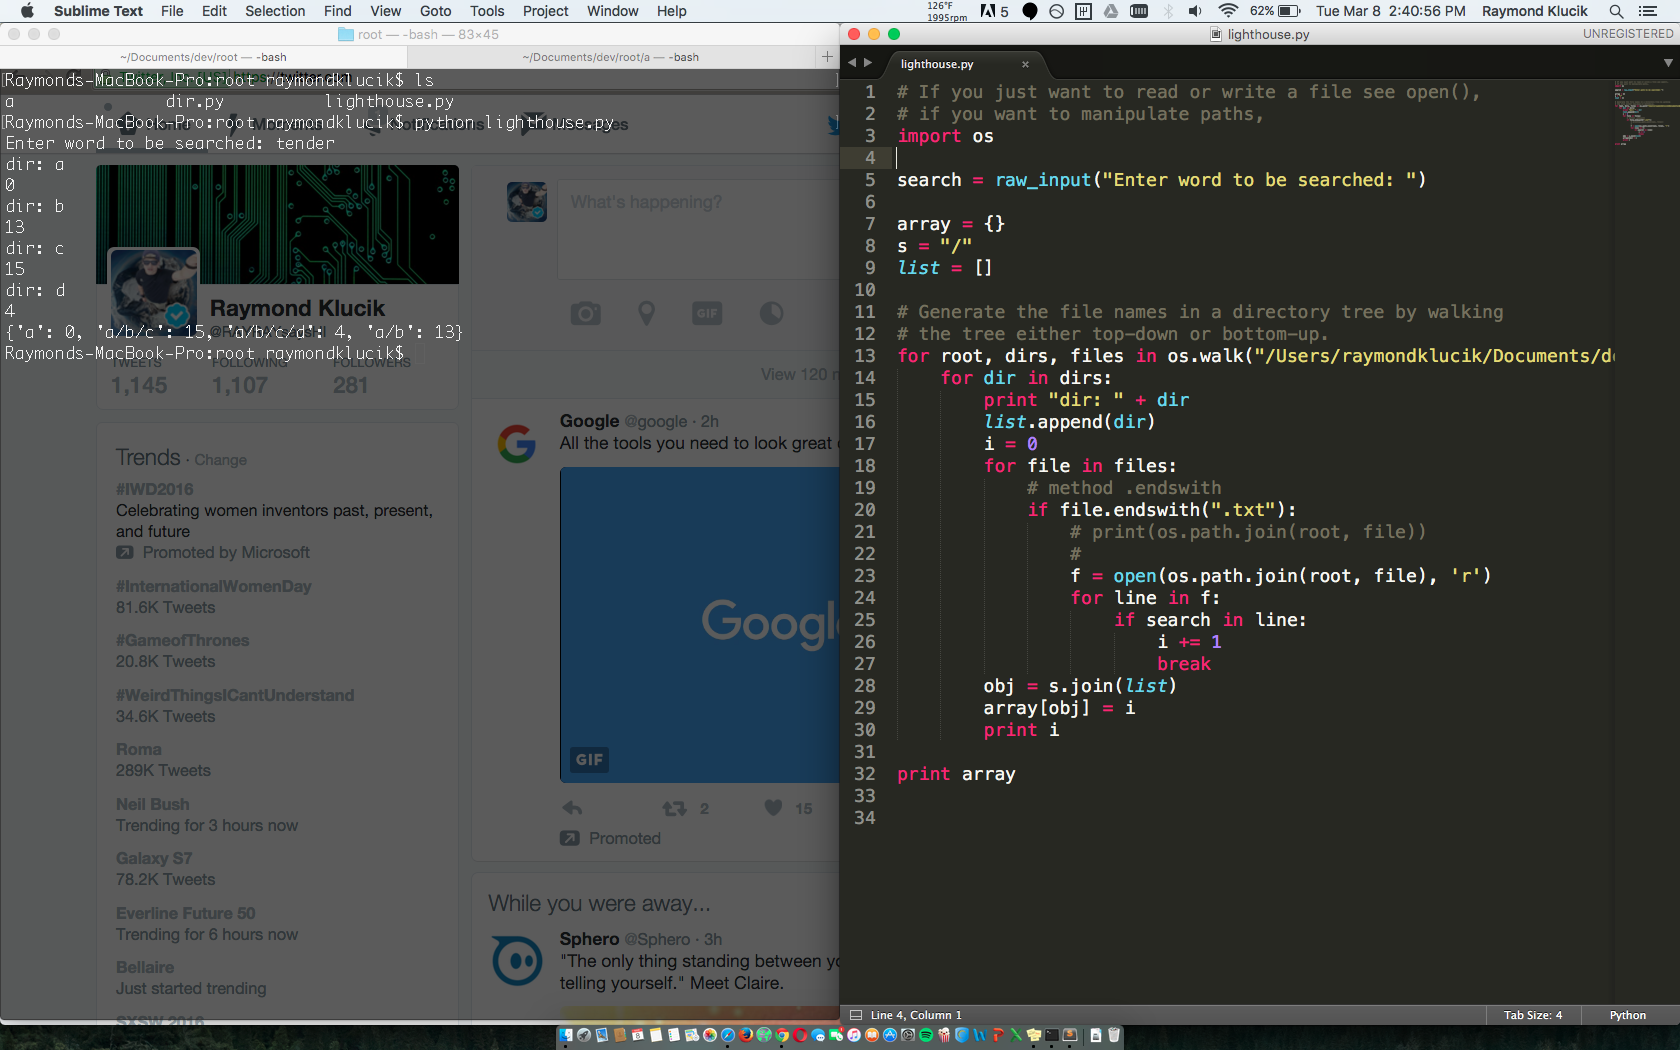Screen dimensions: 1680x1050
Task: Open Notification Center list icon
Action: pos(1648,11)
